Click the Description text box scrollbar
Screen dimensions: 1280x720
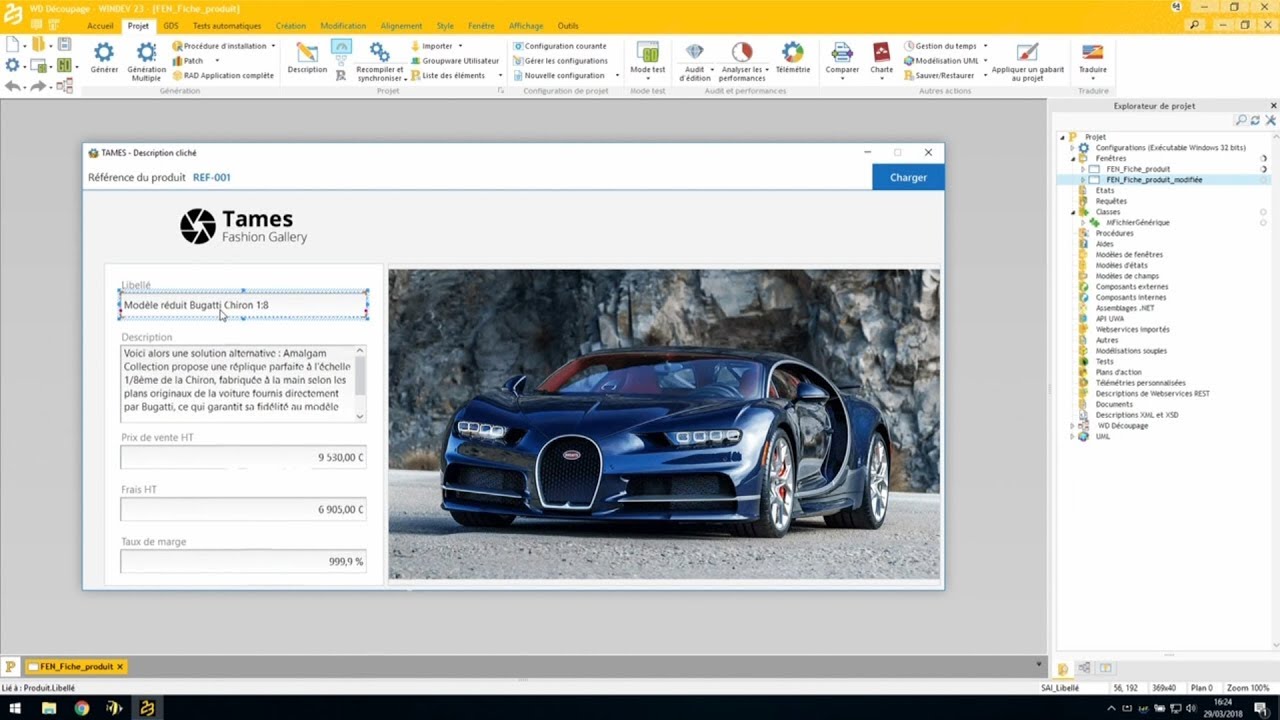(360, 383)
